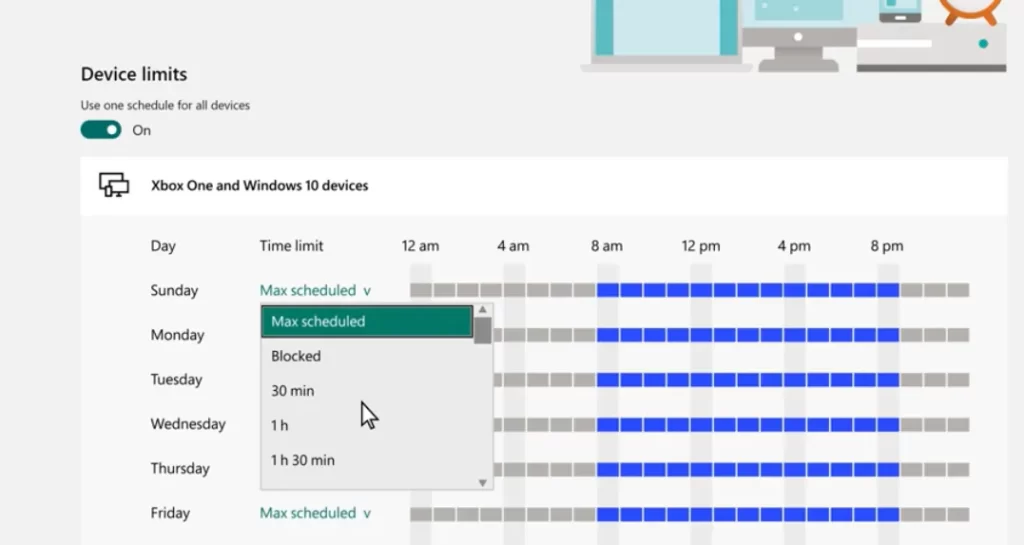Click Wednesday's 8 pm schedule block
Viewport: 1024px width, 545px height.
click(x=888, y=424)
